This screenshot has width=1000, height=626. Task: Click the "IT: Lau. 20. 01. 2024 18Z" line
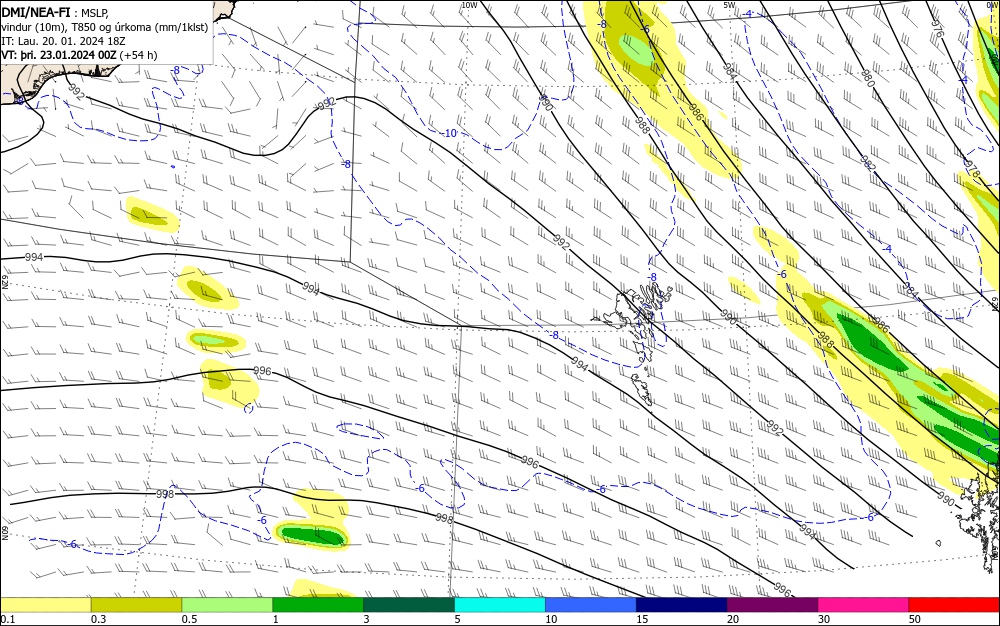click(63, 41)
